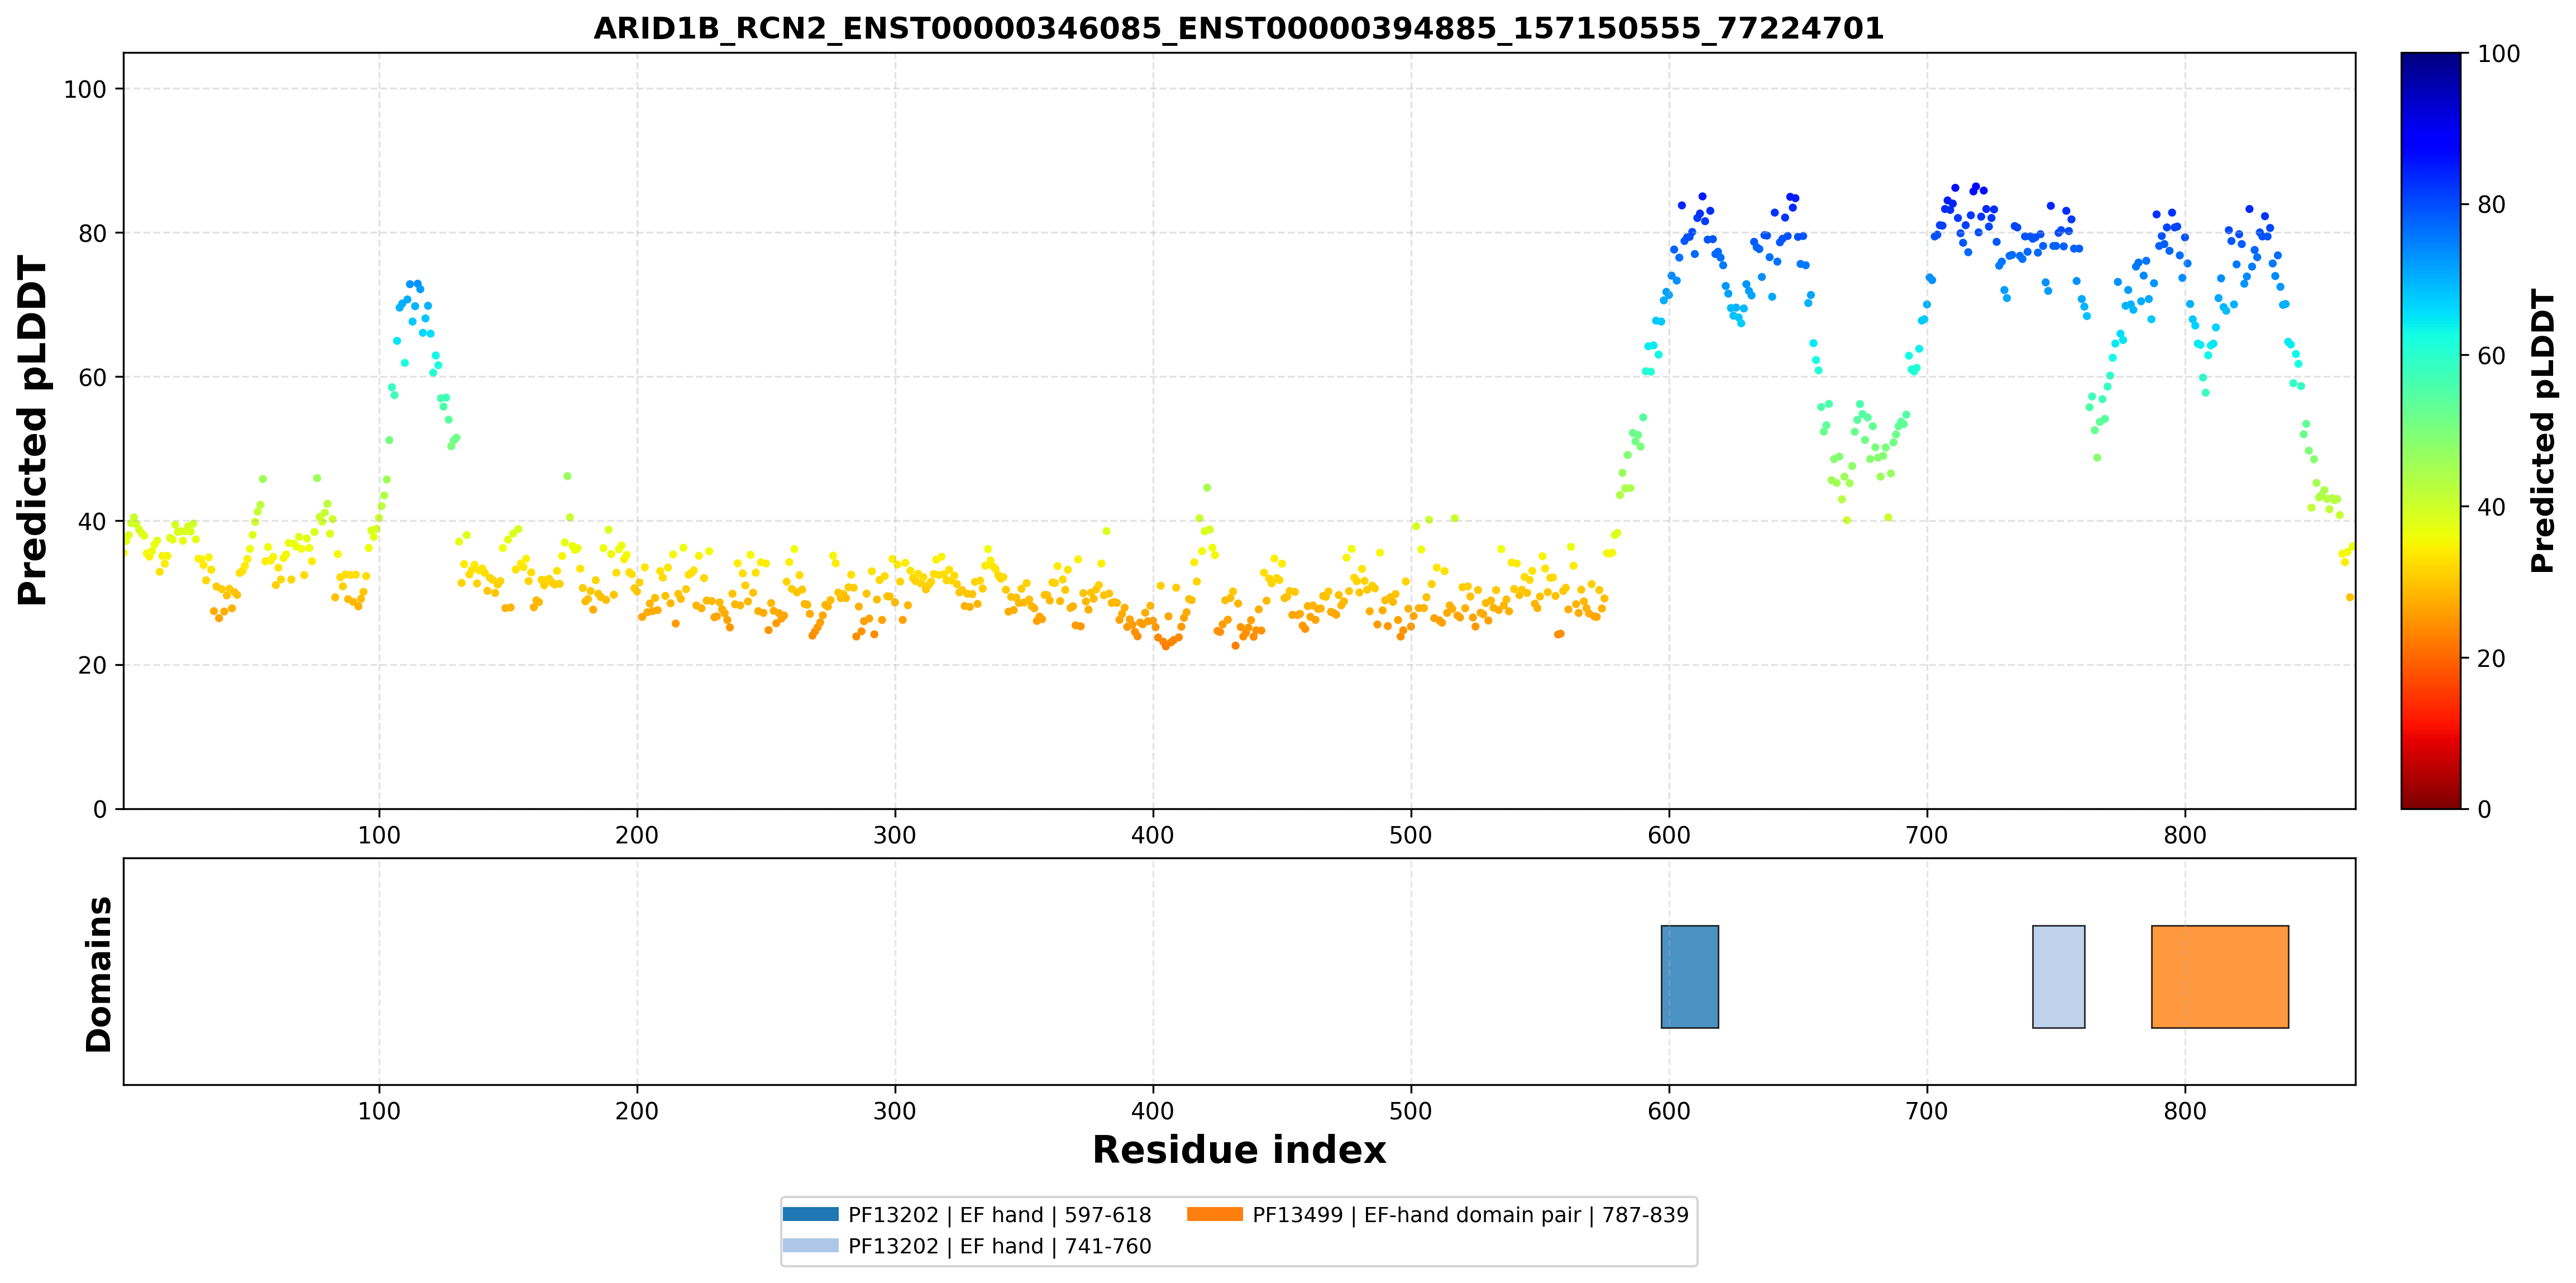Viewport: 2576px width, 1283px height.
Task: Click the pLDDT colorbar near value 80
Action: tap(2430, 204)
